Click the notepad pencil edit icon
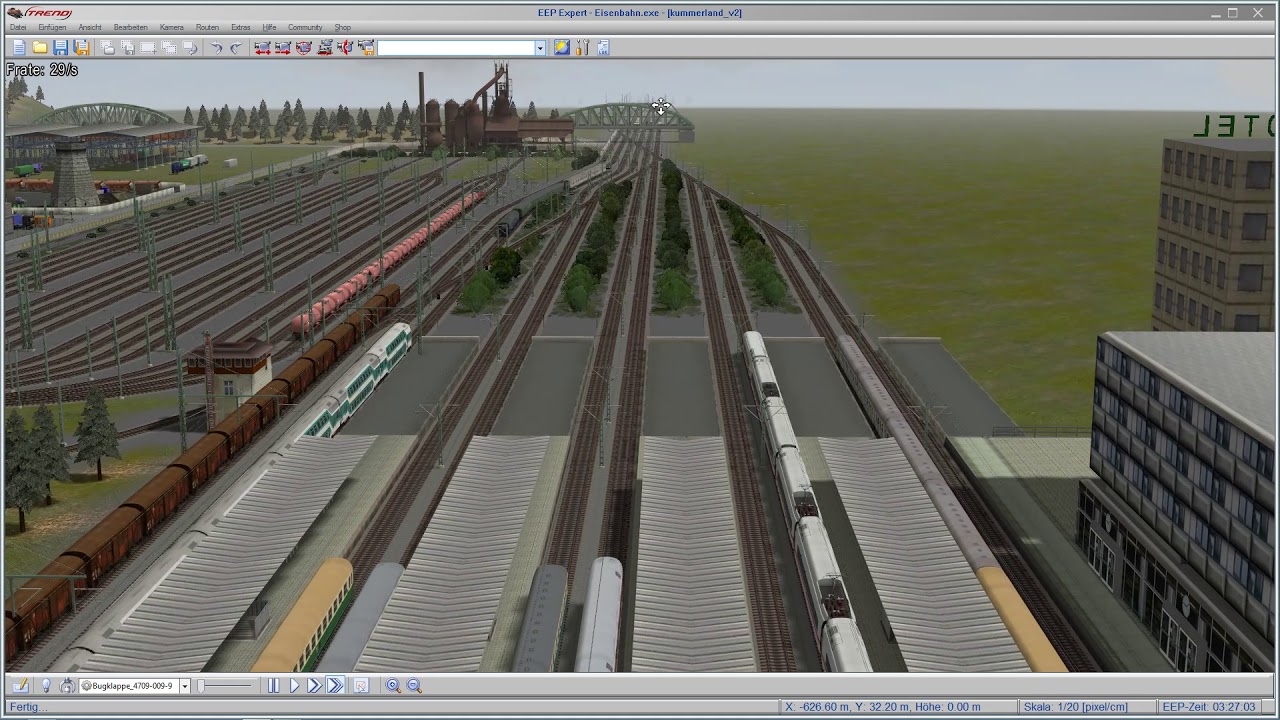This screenshot has width=1280, height=720. tap(21, 686)
